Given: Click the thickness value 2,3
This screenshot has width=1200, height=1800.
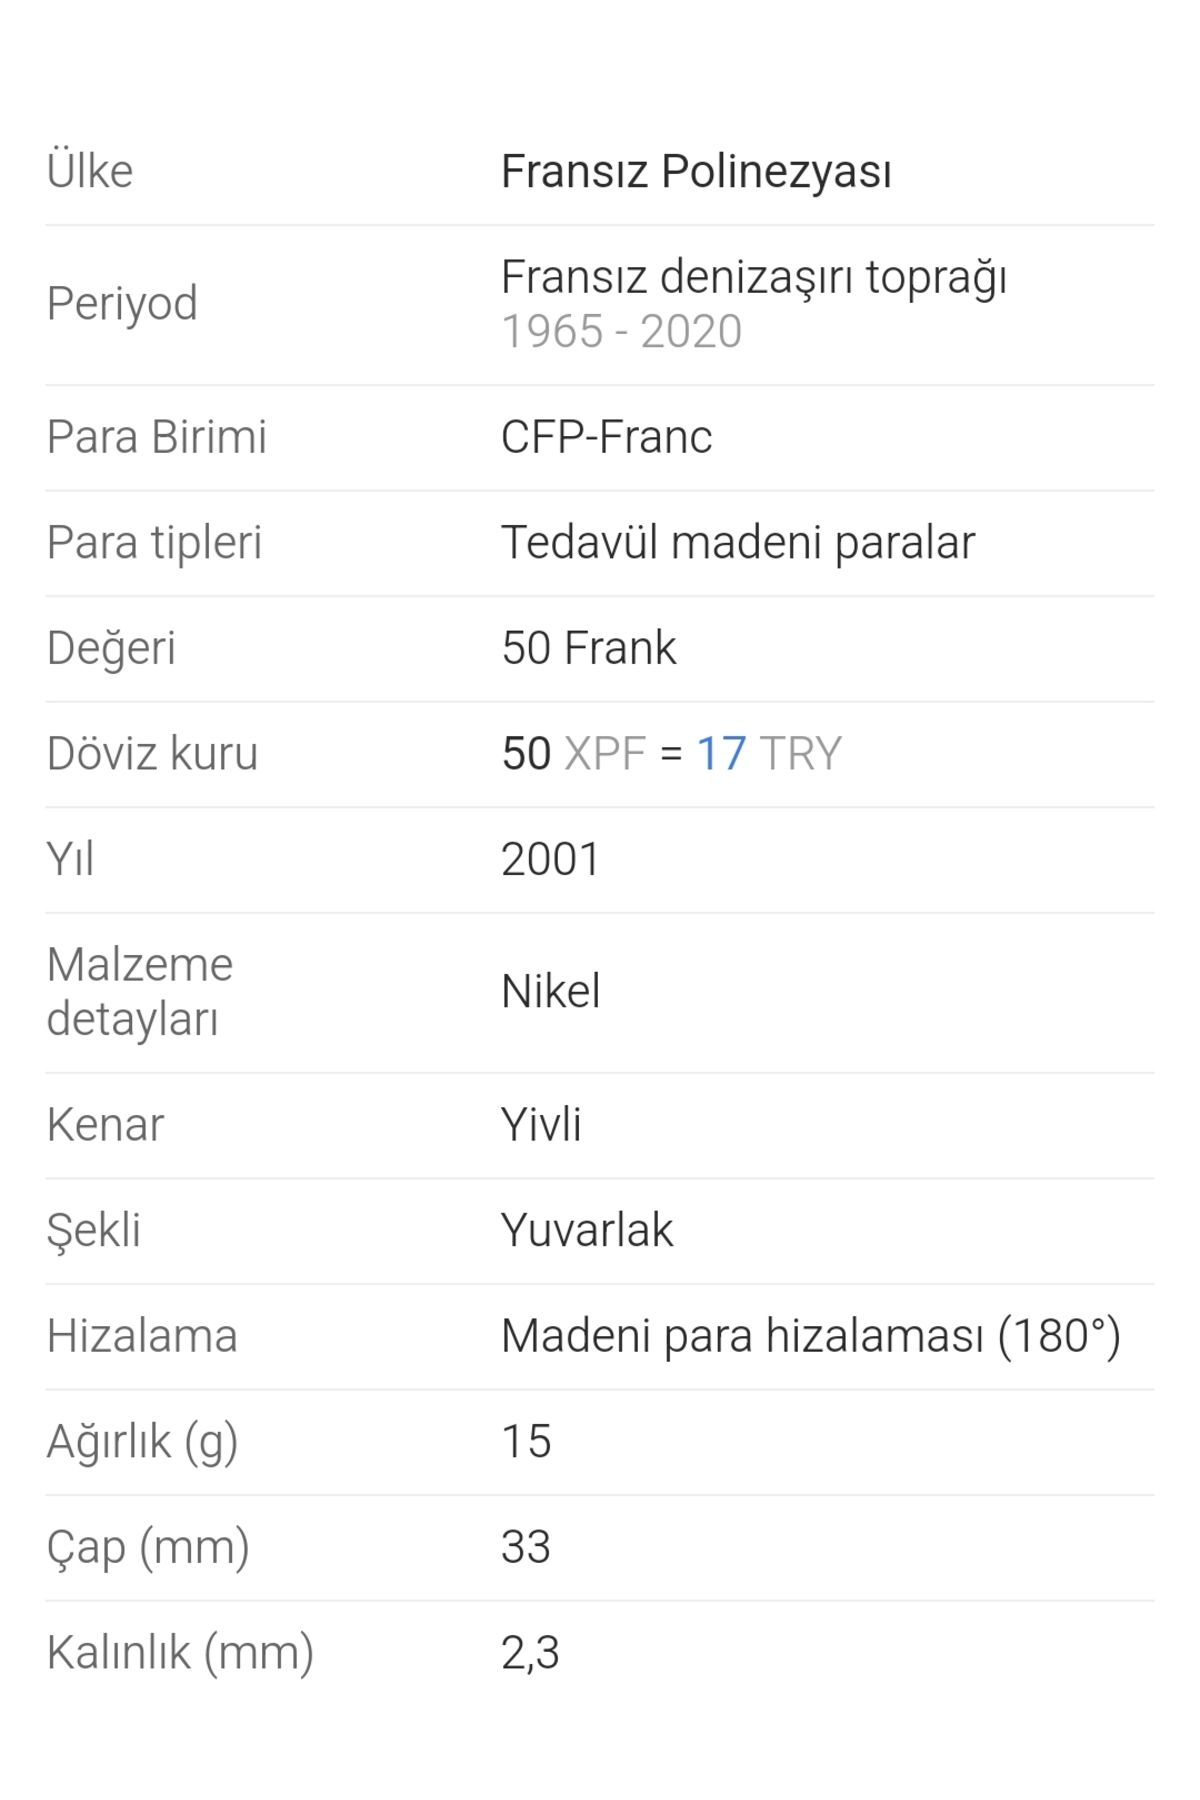Looking at the screenshot, I should click(530, 1653).
